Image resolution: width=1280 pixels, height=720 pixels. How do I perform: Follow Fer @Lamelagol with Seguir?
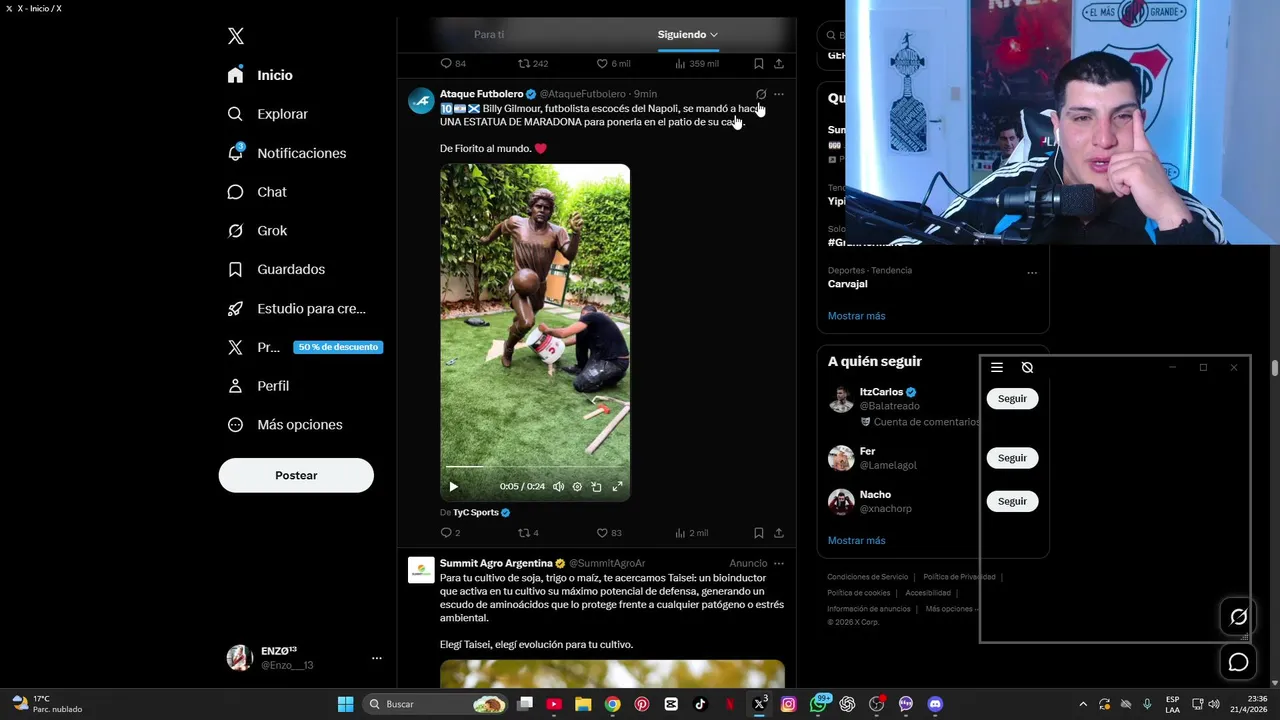tap(1012, 458)
